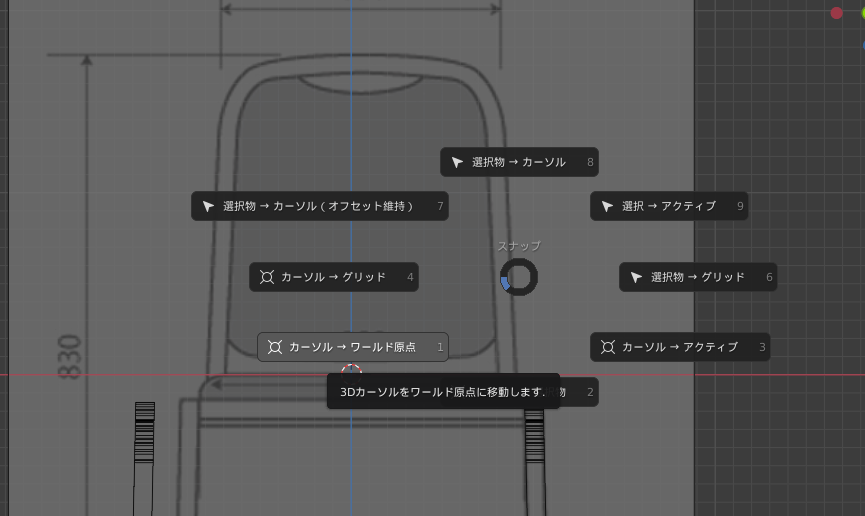The image size is (865, 516).
Task: Choose 選択物 → カーソル in snap pie menu
Action: (519, 162)
